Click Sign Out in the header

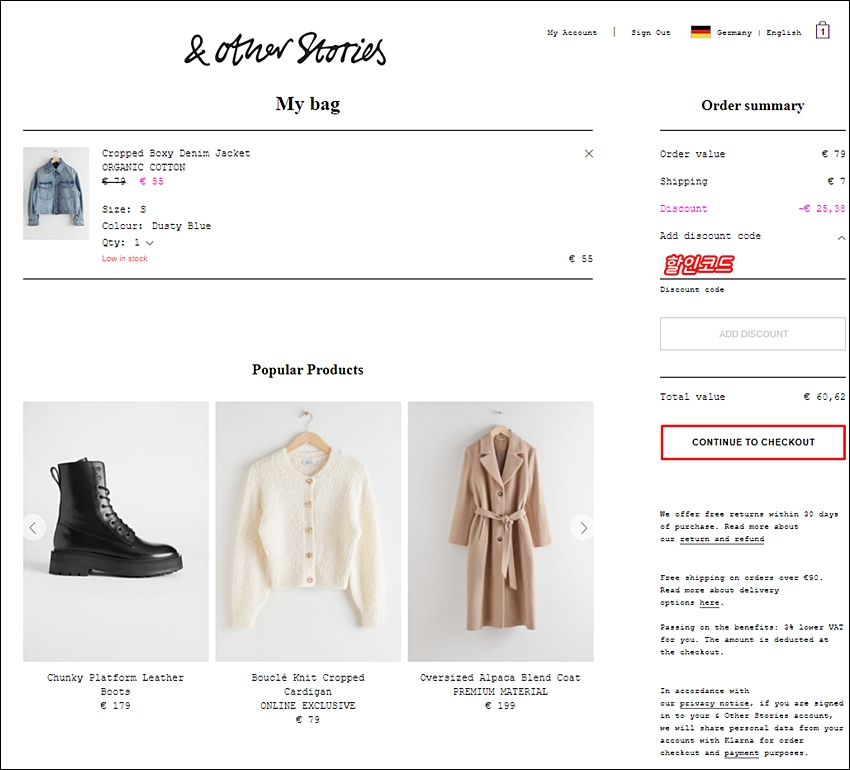[x=651, y=33]
